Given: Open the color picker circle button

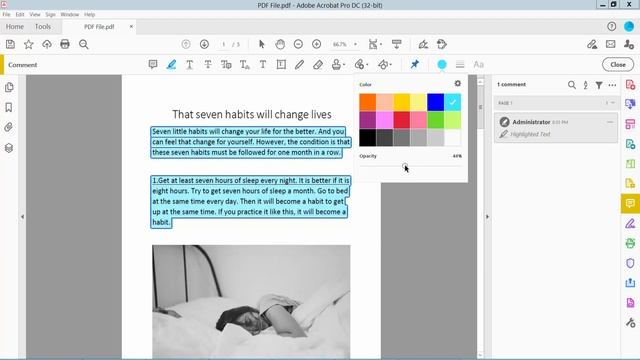Looking at the screenshot, I should coord(442,64).
